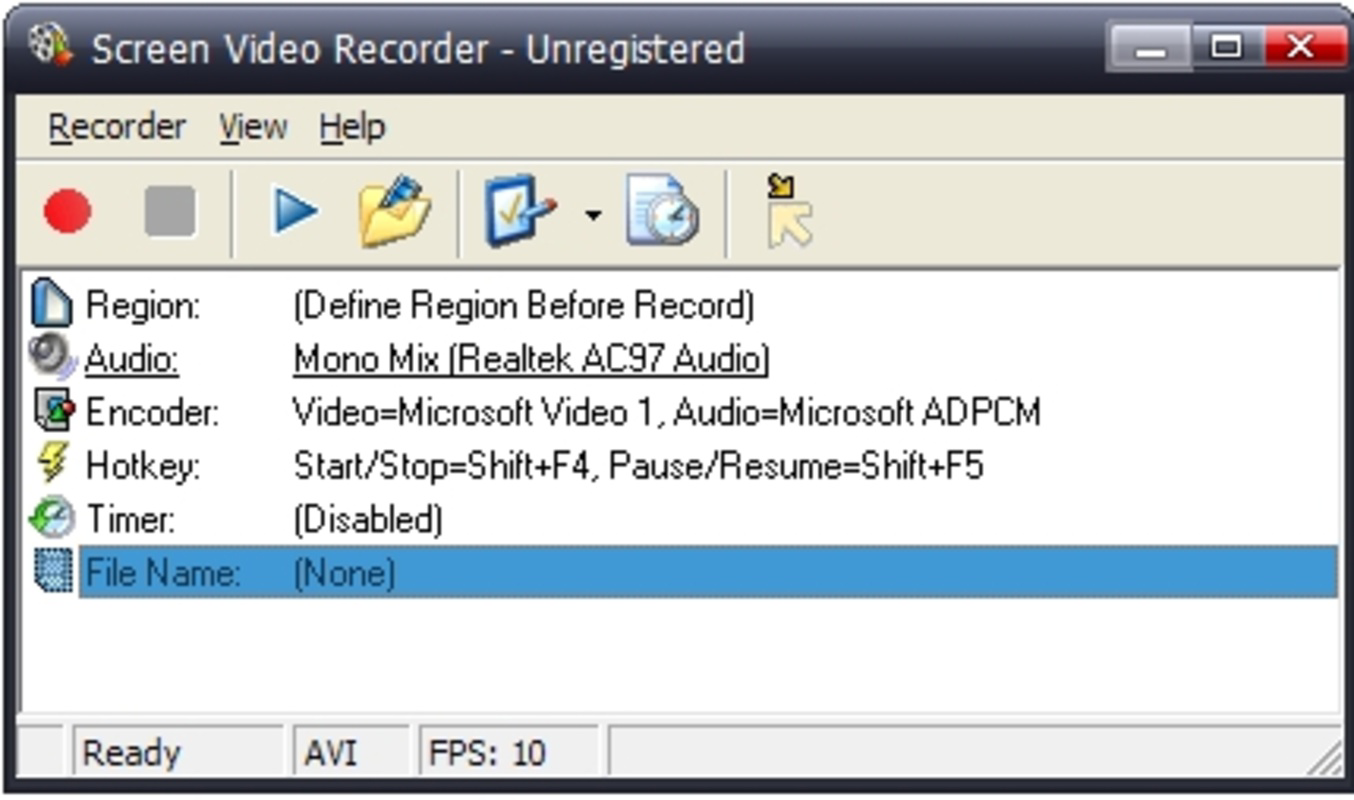The width and height of the screenshot is (1354, 800).
Task: Open the scheduled recording timer icon
Action: (660, 210)
